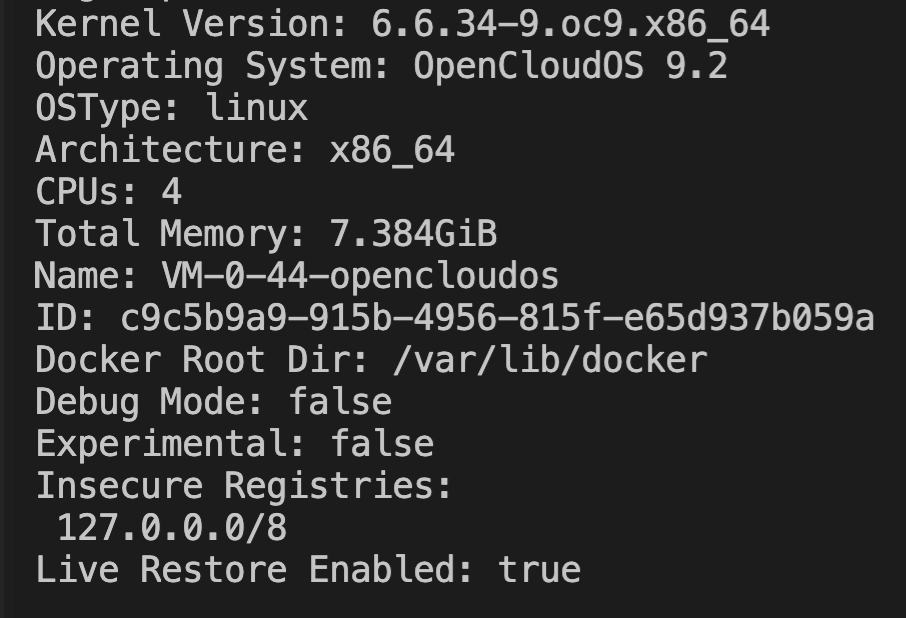906x618 pixels.
Task: Click the hostname VM-0-44-opencloudos
Action: (x=359, y=276)
